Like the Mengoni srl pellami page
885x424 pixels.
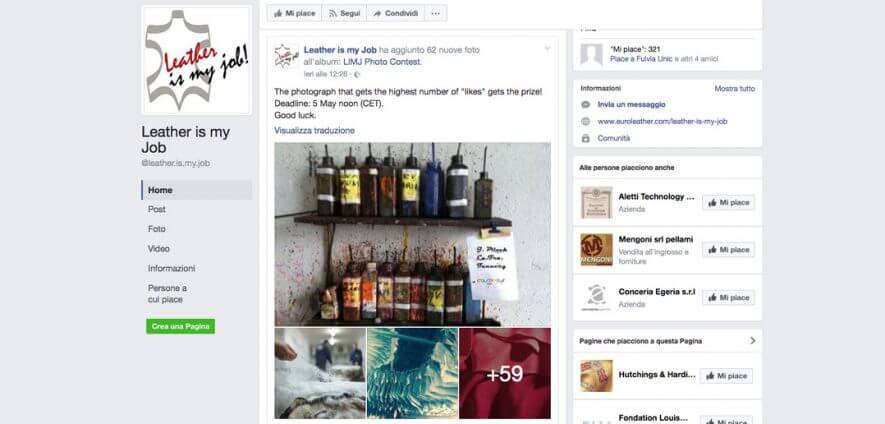pos(728,250)
